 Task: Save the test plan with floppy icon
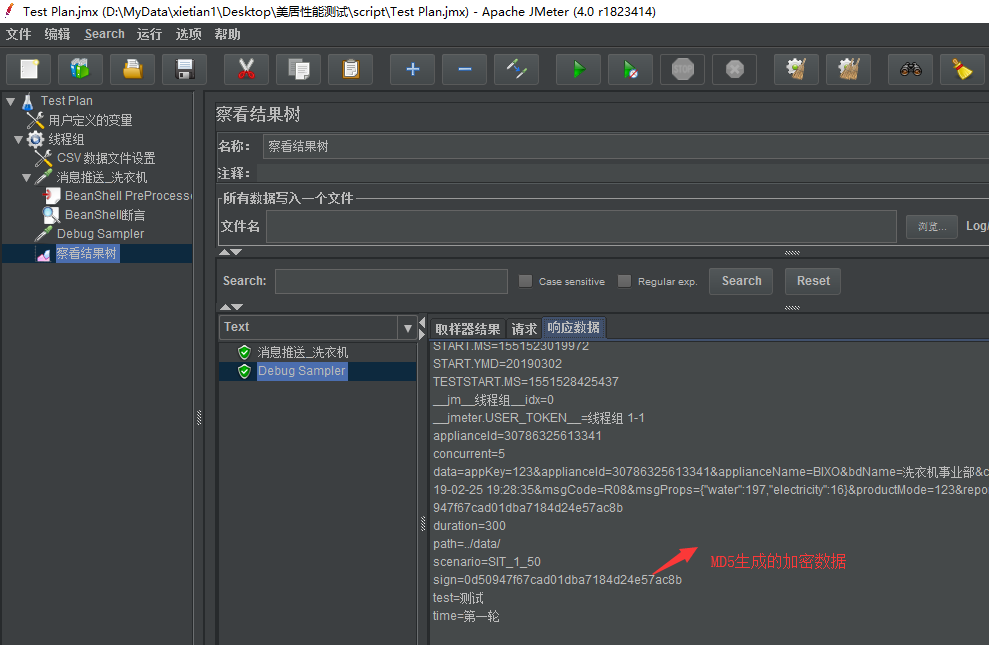[184, 69]
